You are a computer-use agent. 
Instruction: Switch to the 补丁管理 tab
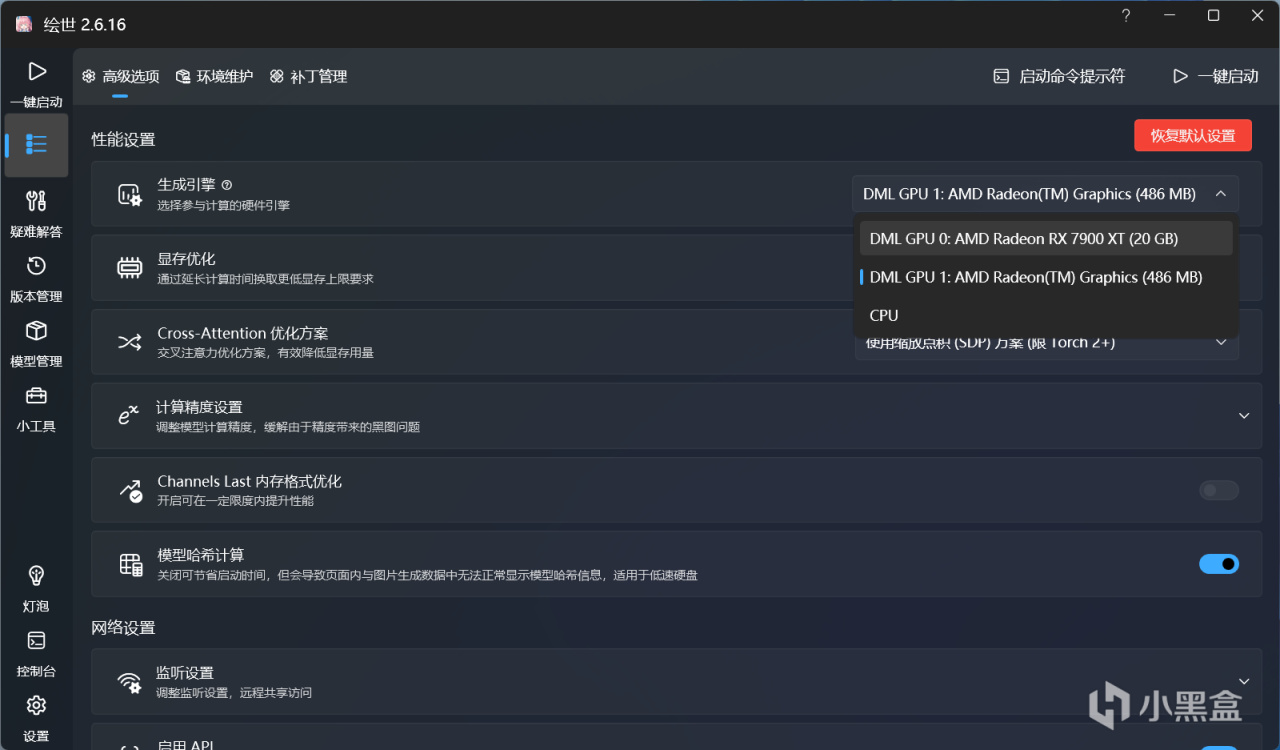[308, 76]
